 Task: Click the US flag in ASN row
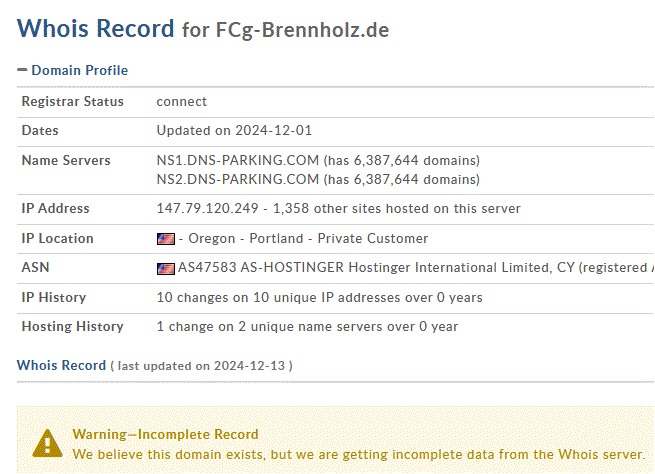tap(166, 269)
